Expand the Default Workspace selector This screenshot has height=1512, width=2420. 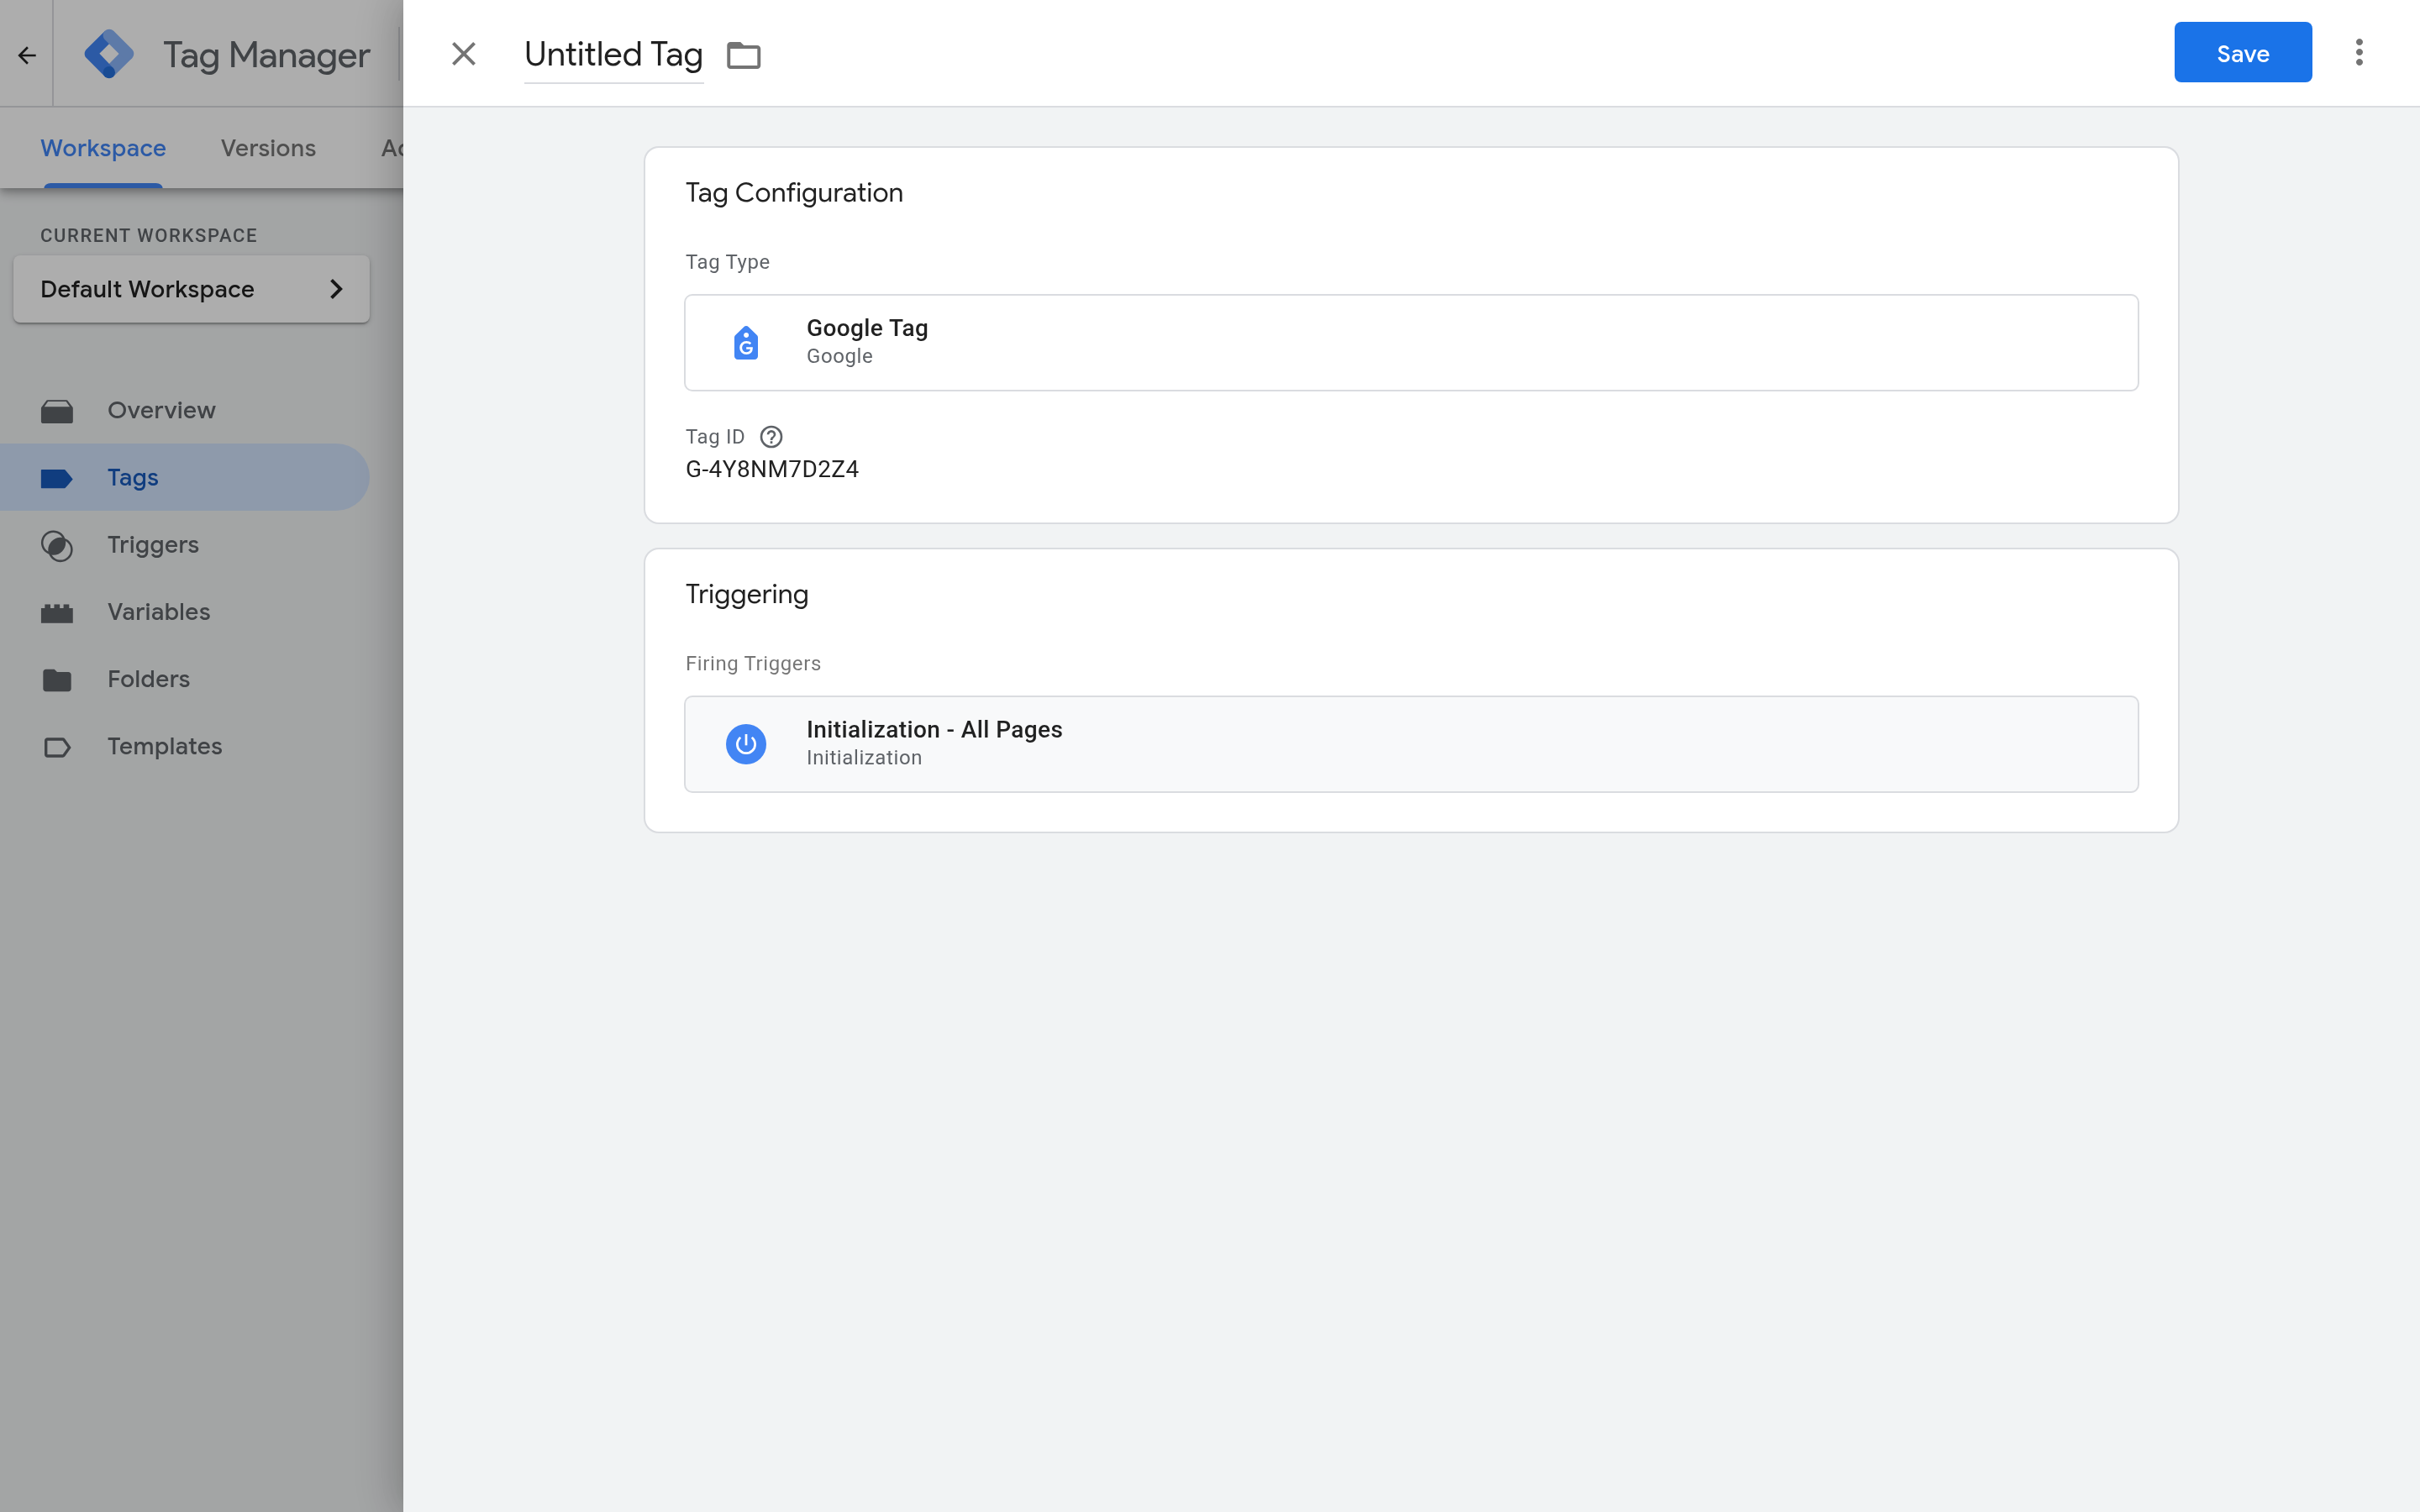(x=191, y=289)
